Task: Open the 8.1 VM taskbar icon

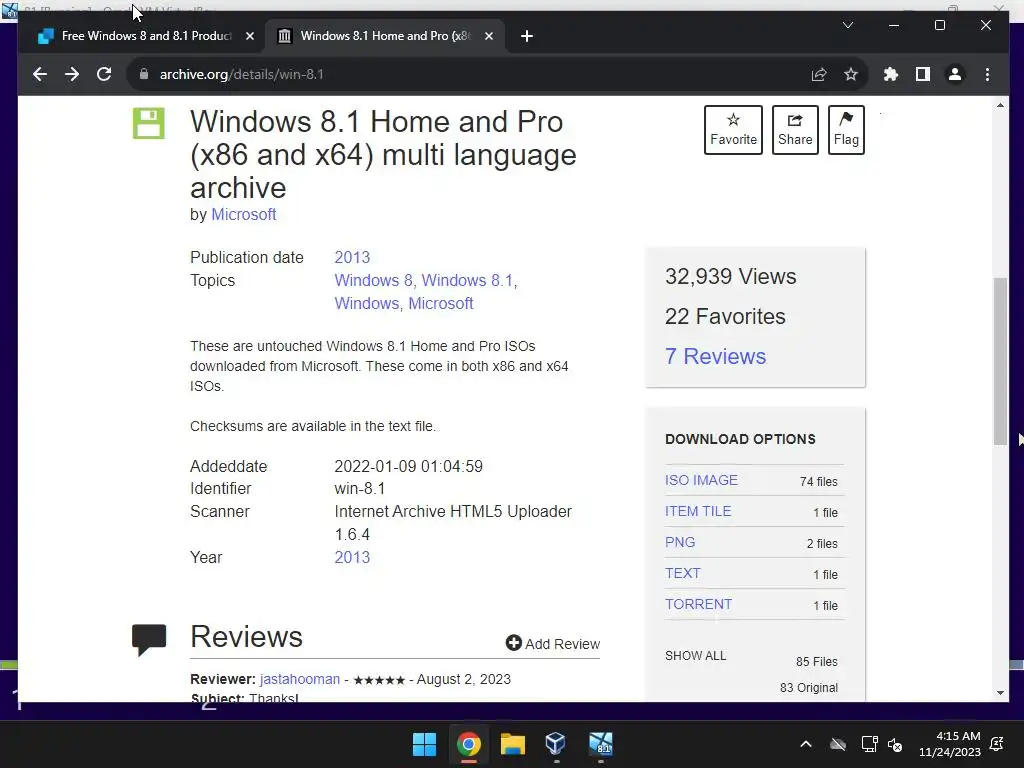Action: [600, 744]
